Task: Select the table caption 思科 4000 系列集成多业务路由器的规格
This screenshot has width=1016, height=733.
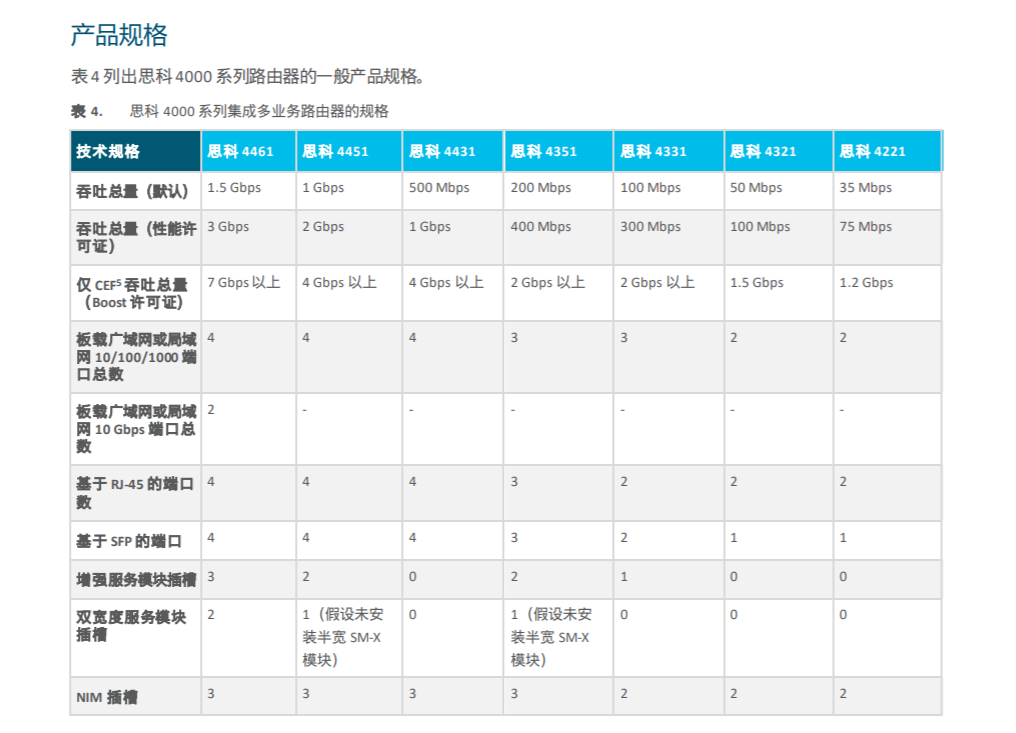Action: coord(259,111)
